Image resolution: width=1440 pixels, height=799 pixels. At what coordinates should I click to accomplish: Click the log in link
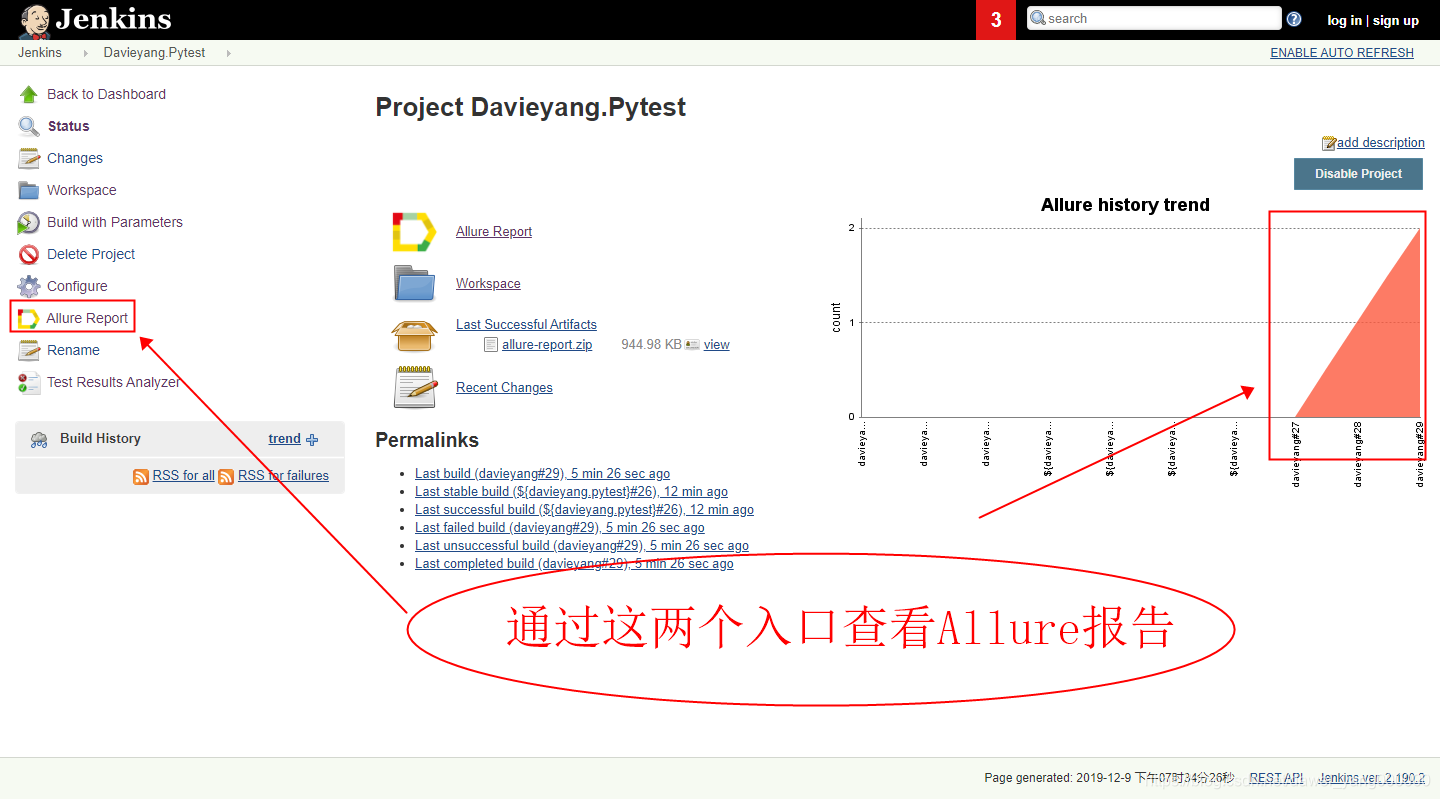pyautogui.click(x=1344, y=20)
